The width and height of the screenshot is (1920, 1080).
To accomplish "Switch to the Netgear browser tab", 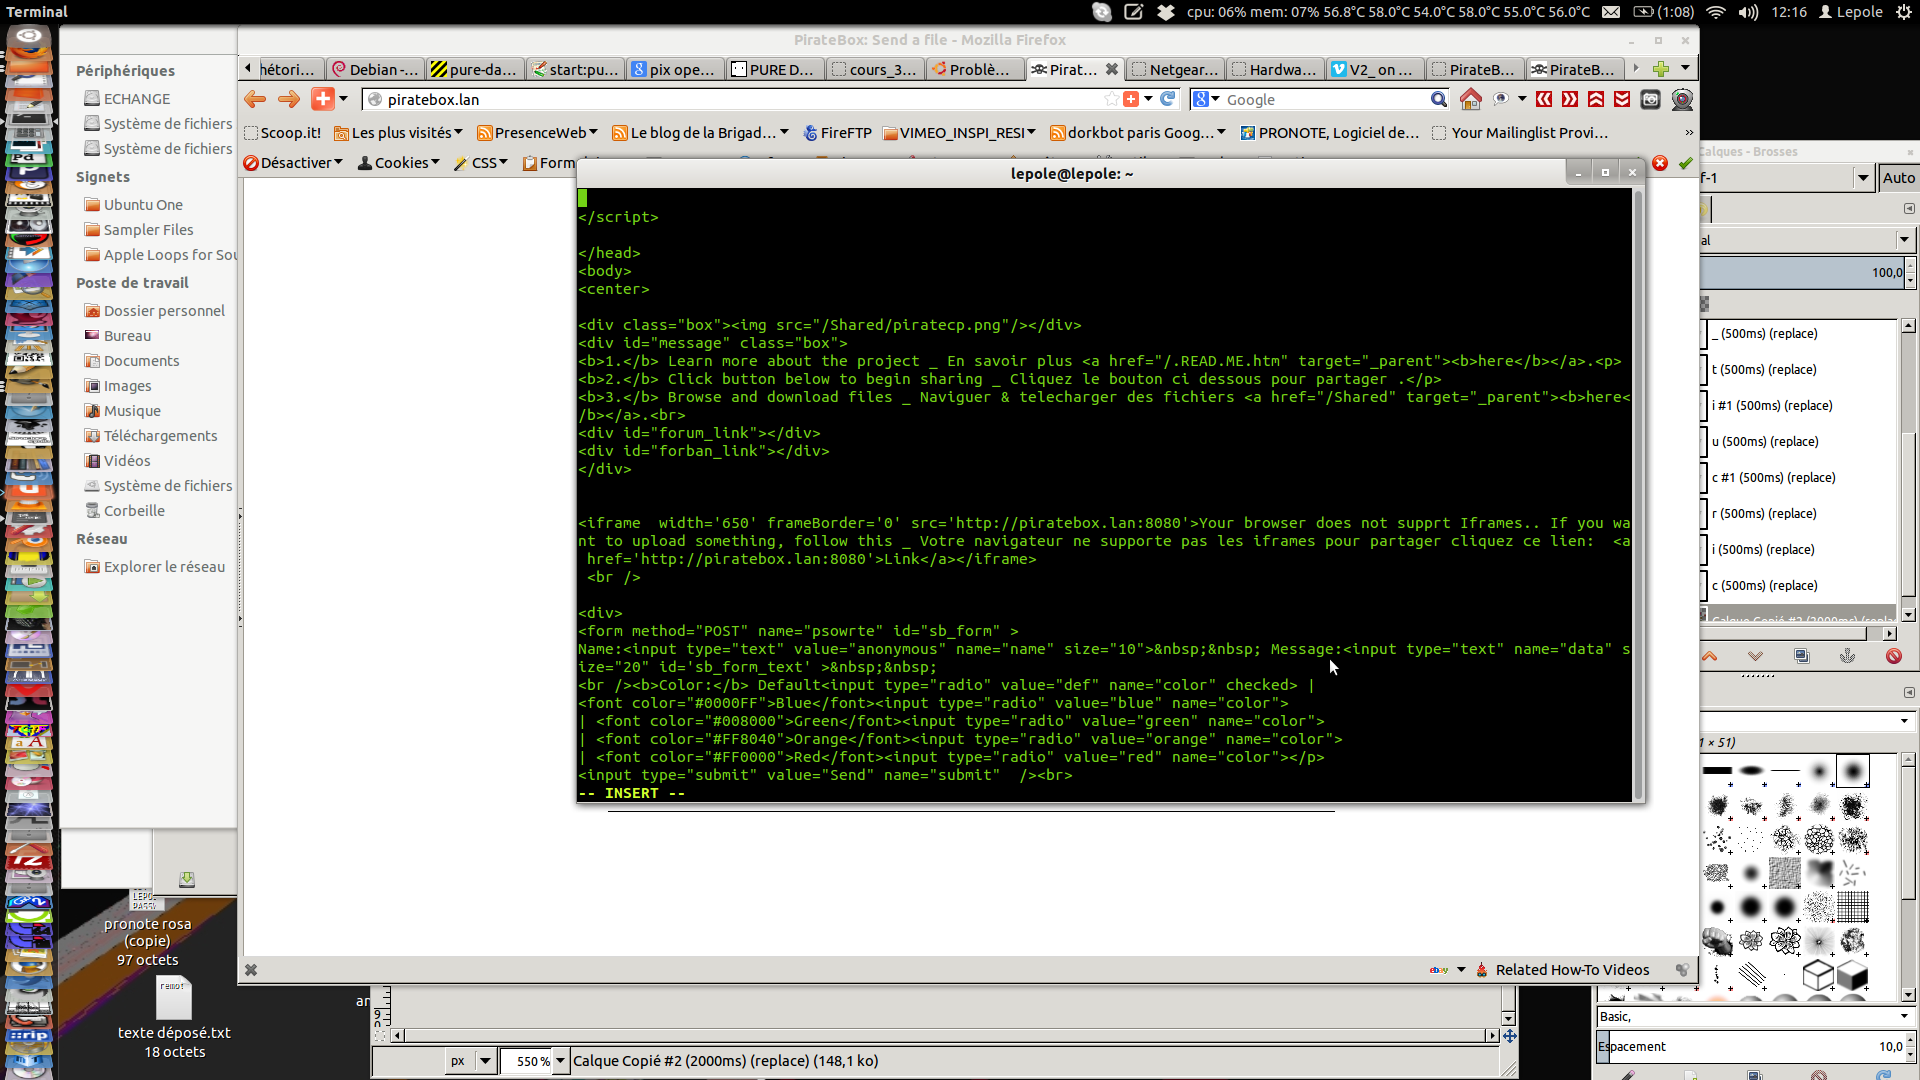I will 1175,69.
